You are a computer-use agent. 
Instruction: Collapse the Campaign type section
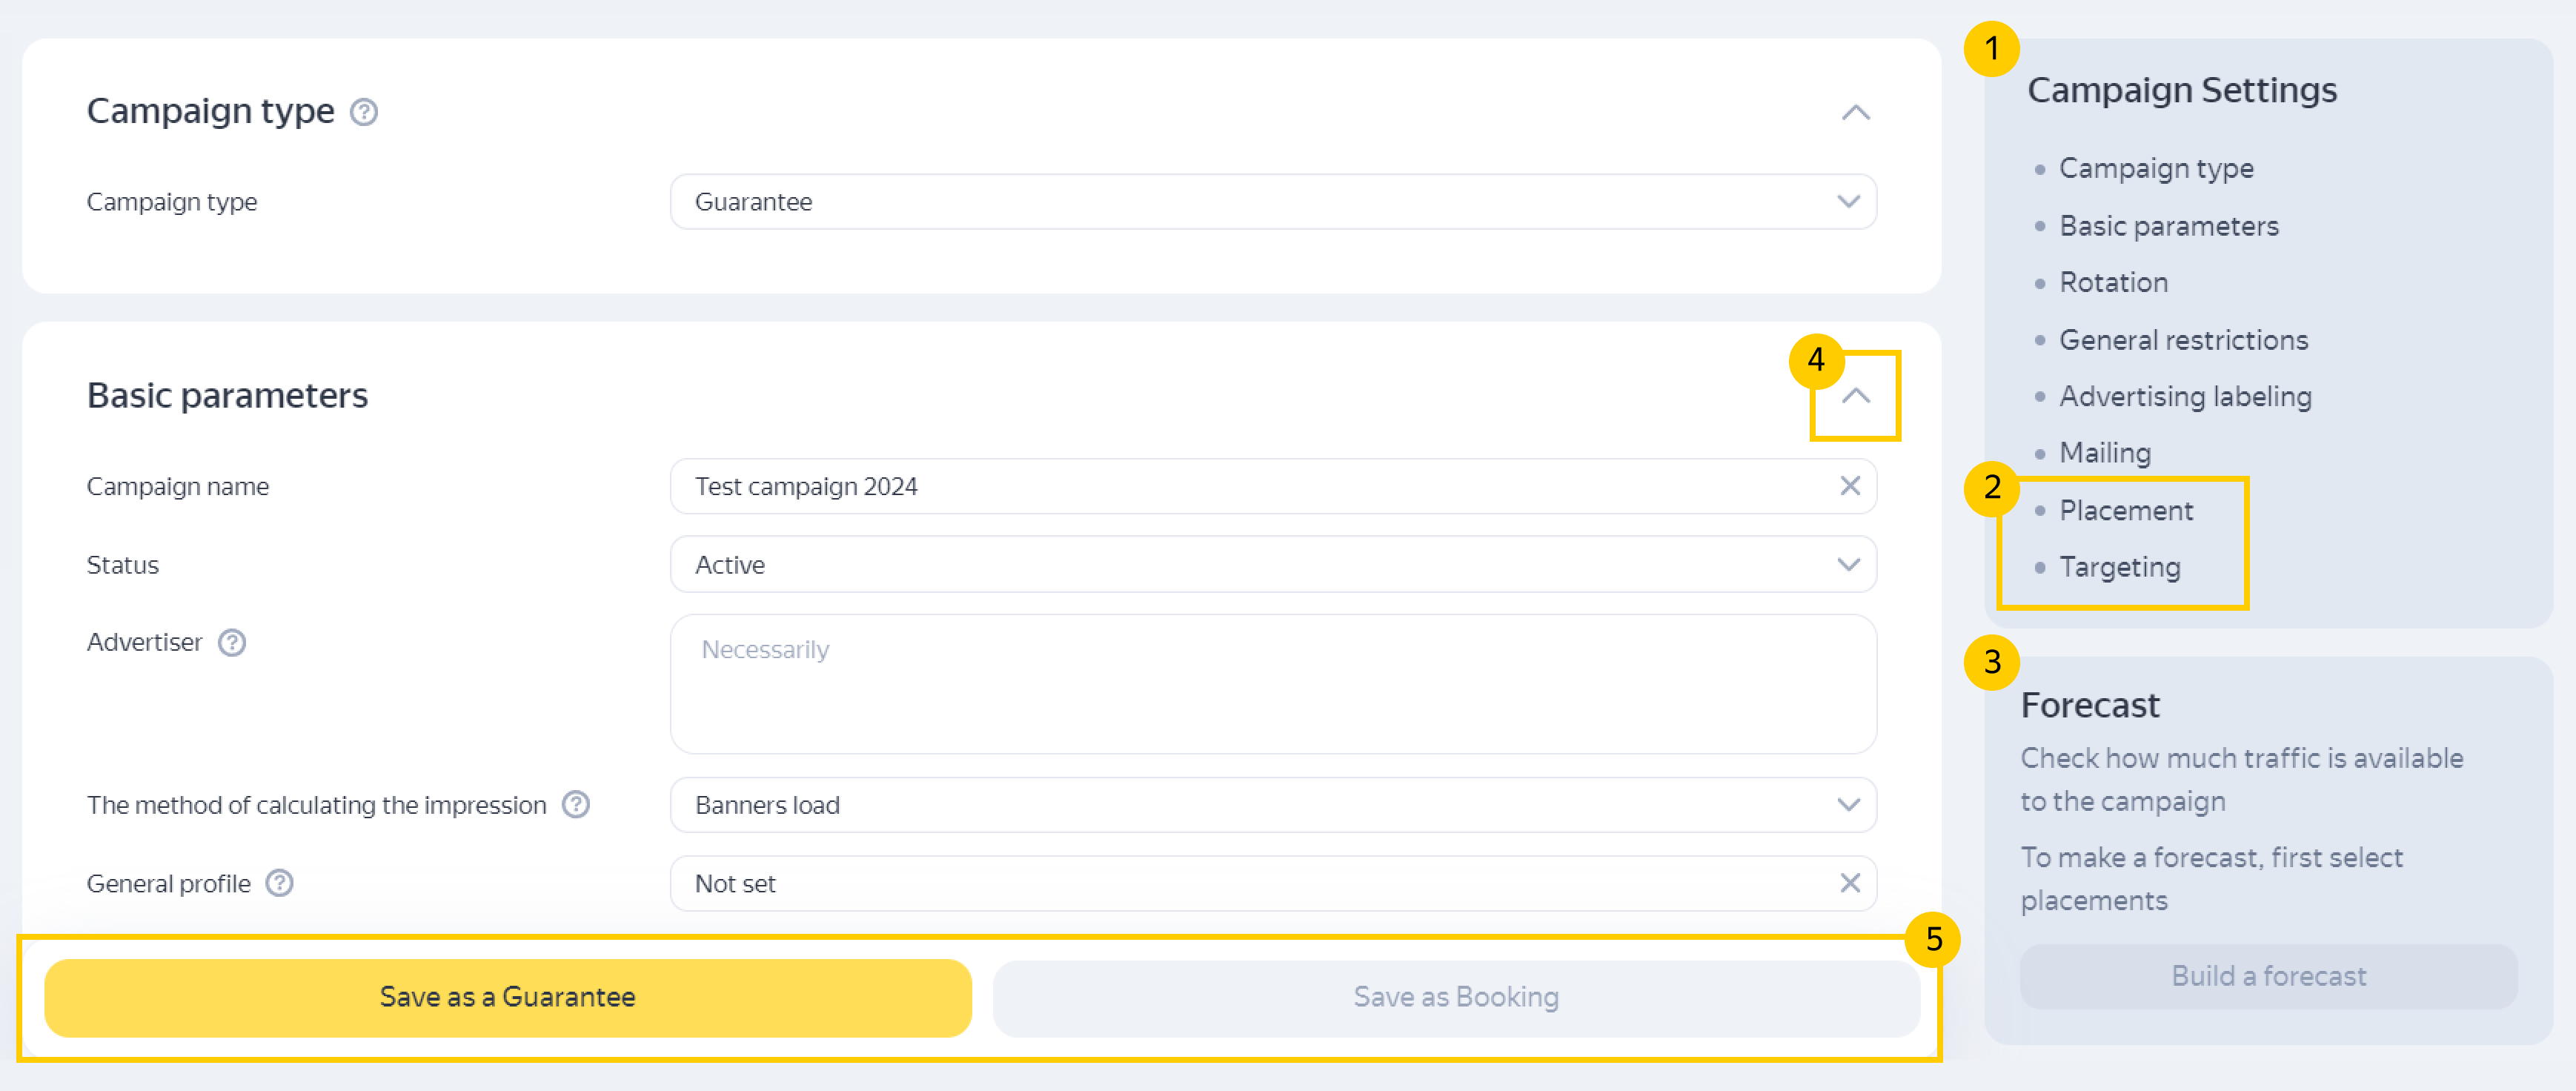tap(1855, 112)
